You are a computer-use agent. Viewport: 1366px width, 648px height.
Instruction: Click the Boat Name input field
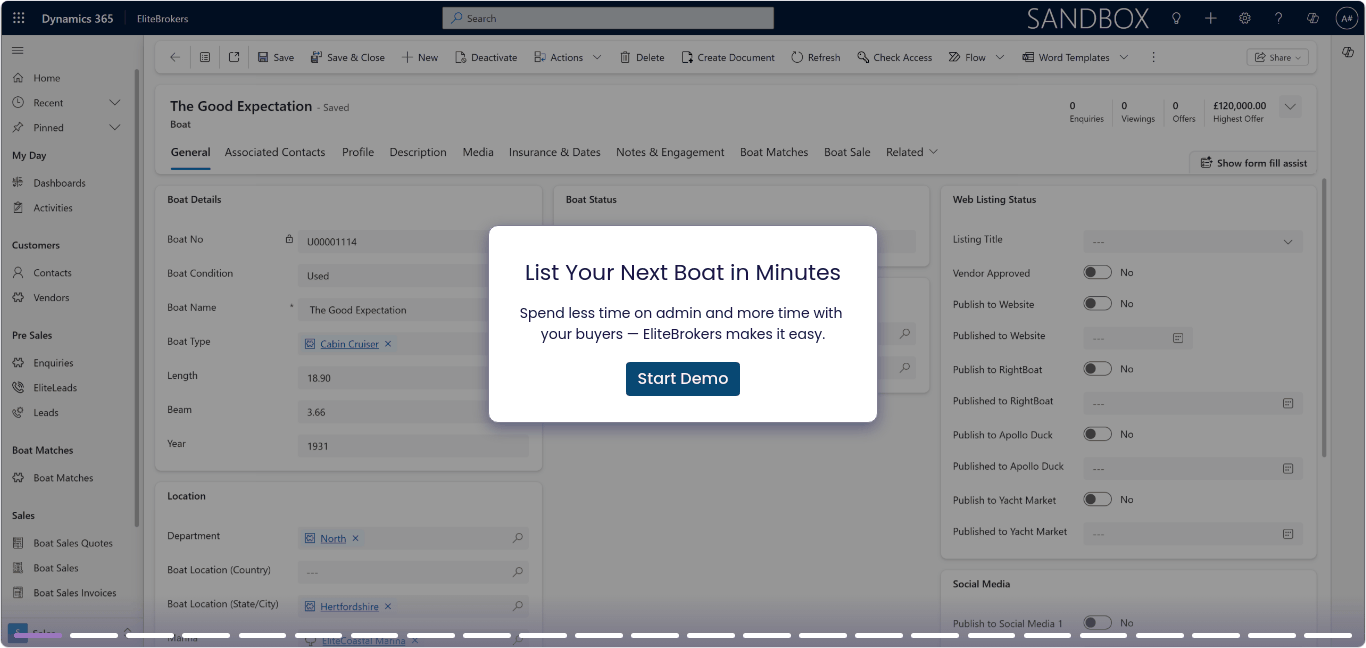(x=413, y=310)
